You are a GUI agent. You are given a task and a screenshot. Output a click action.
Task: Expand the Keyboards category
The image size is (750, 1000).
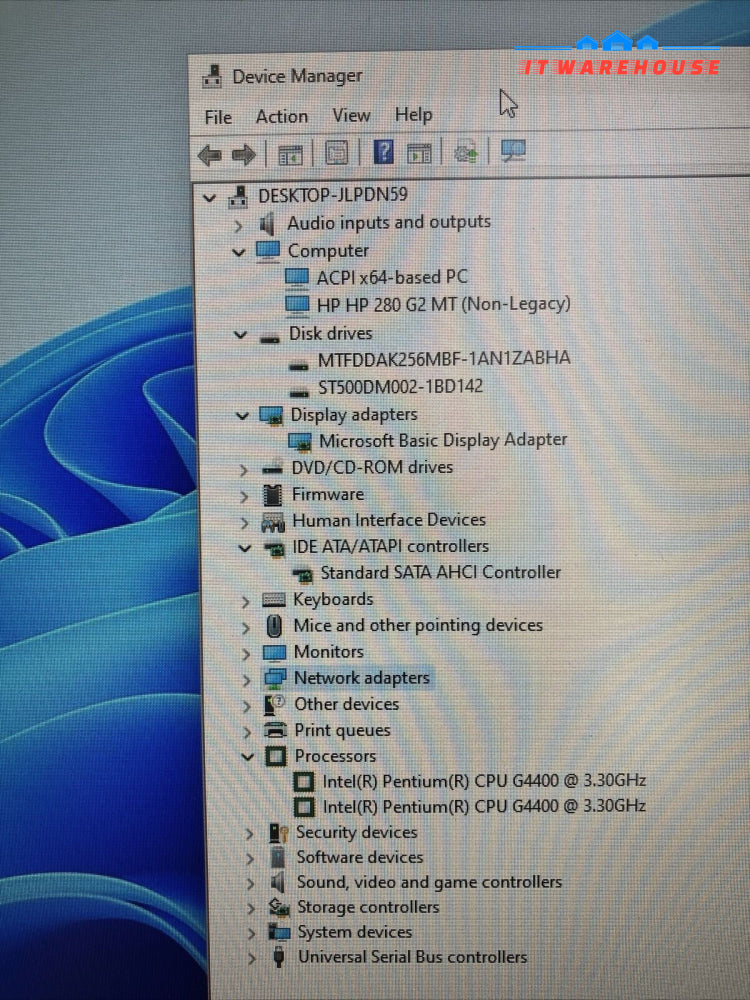(x=246, y=601)
